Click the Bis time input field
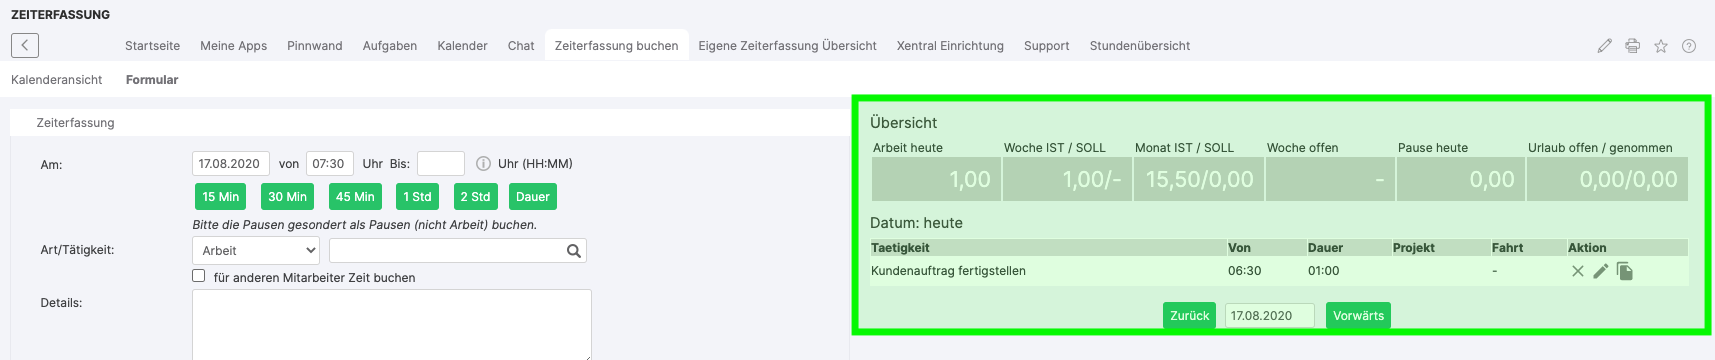Image resolution: width=1715 pixels, height=360 pixels. [x=441, y=164]
